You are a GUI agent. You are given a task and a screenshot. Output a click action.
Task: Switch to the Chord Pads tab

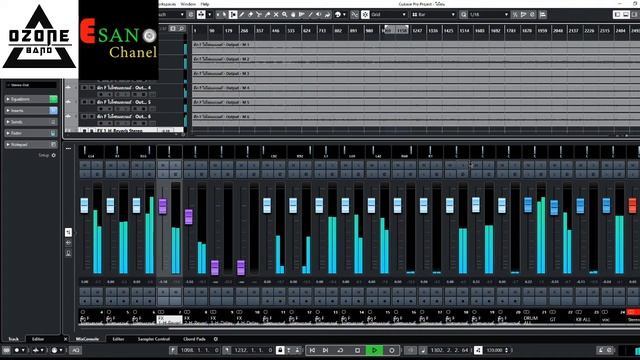coord(194,339)
